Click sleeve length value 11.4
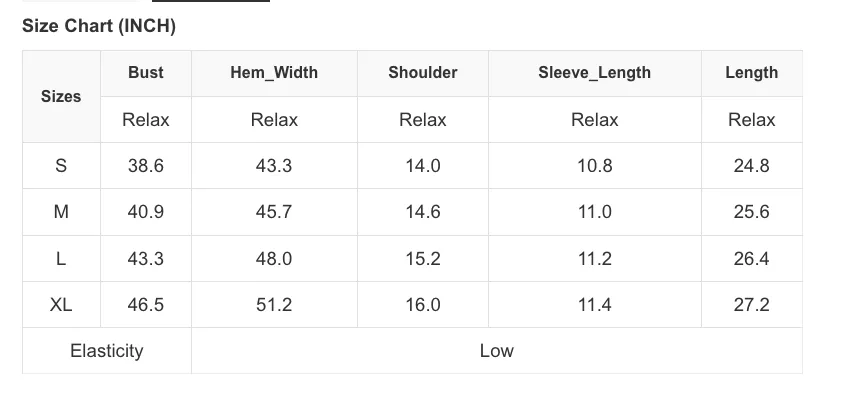 pos(594,305)
